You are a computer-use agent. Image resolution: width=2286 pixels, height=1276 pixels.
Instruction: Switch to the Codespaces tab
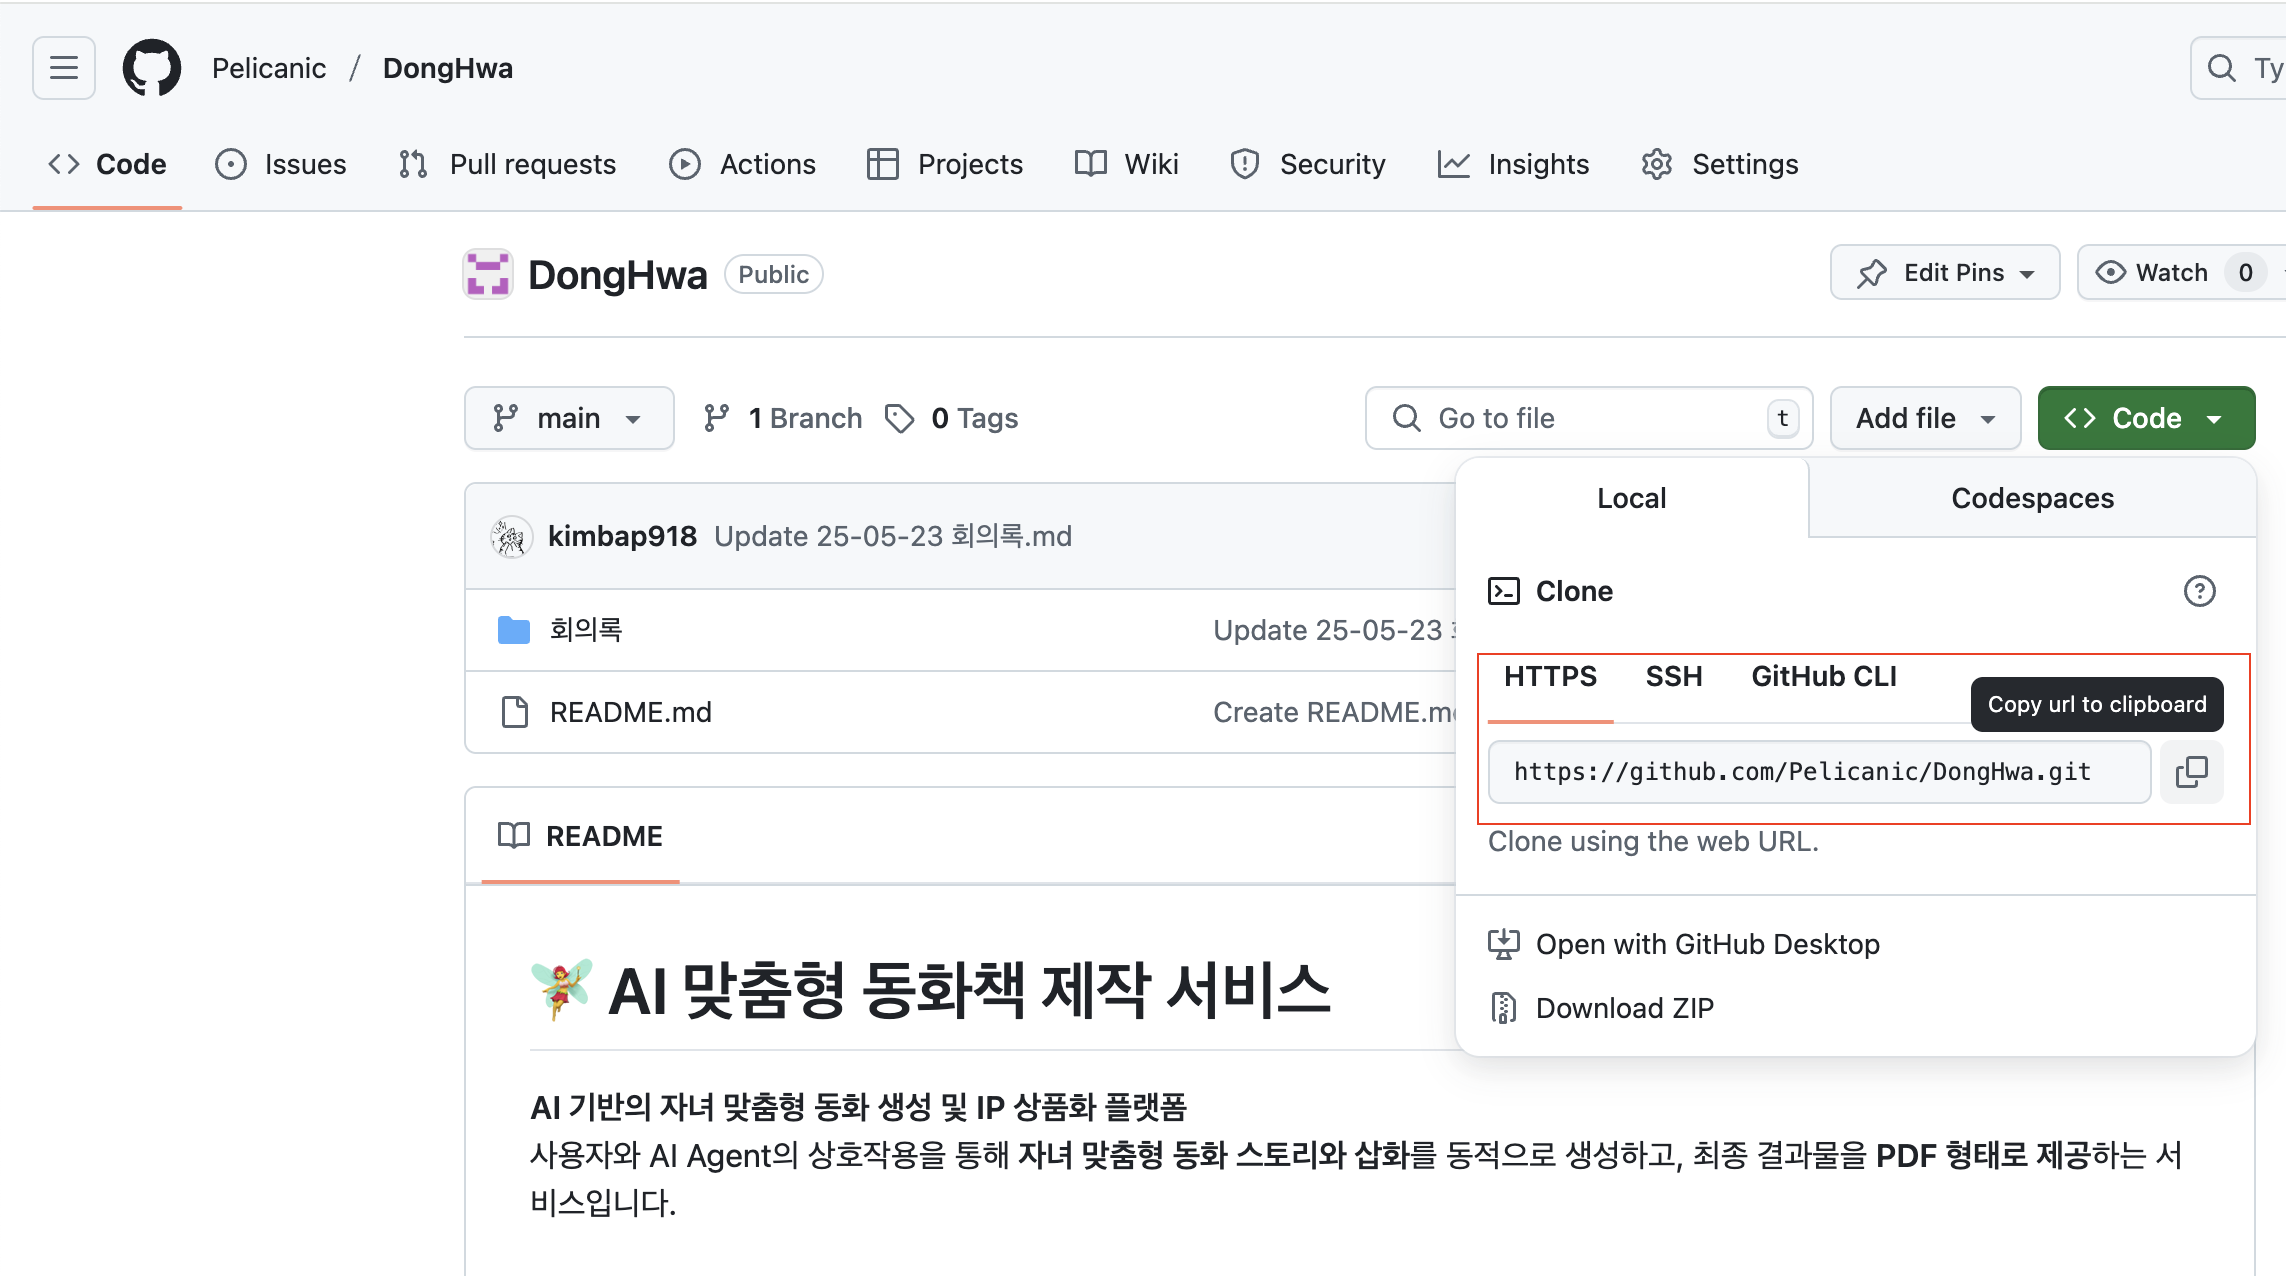[x=2032, y=498]
